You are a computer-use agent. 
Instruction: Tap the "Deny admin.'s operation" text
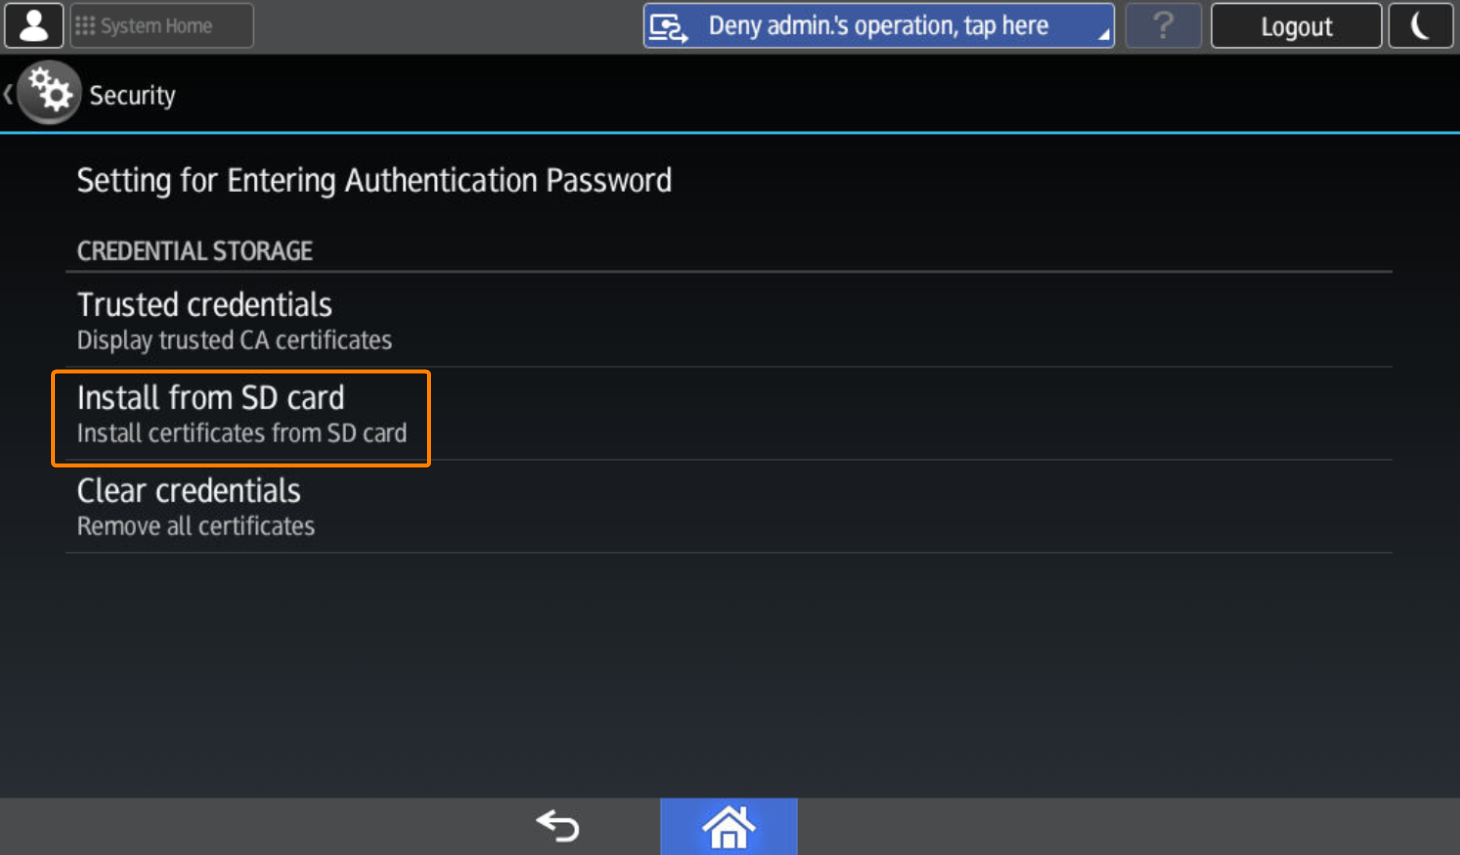878,26
